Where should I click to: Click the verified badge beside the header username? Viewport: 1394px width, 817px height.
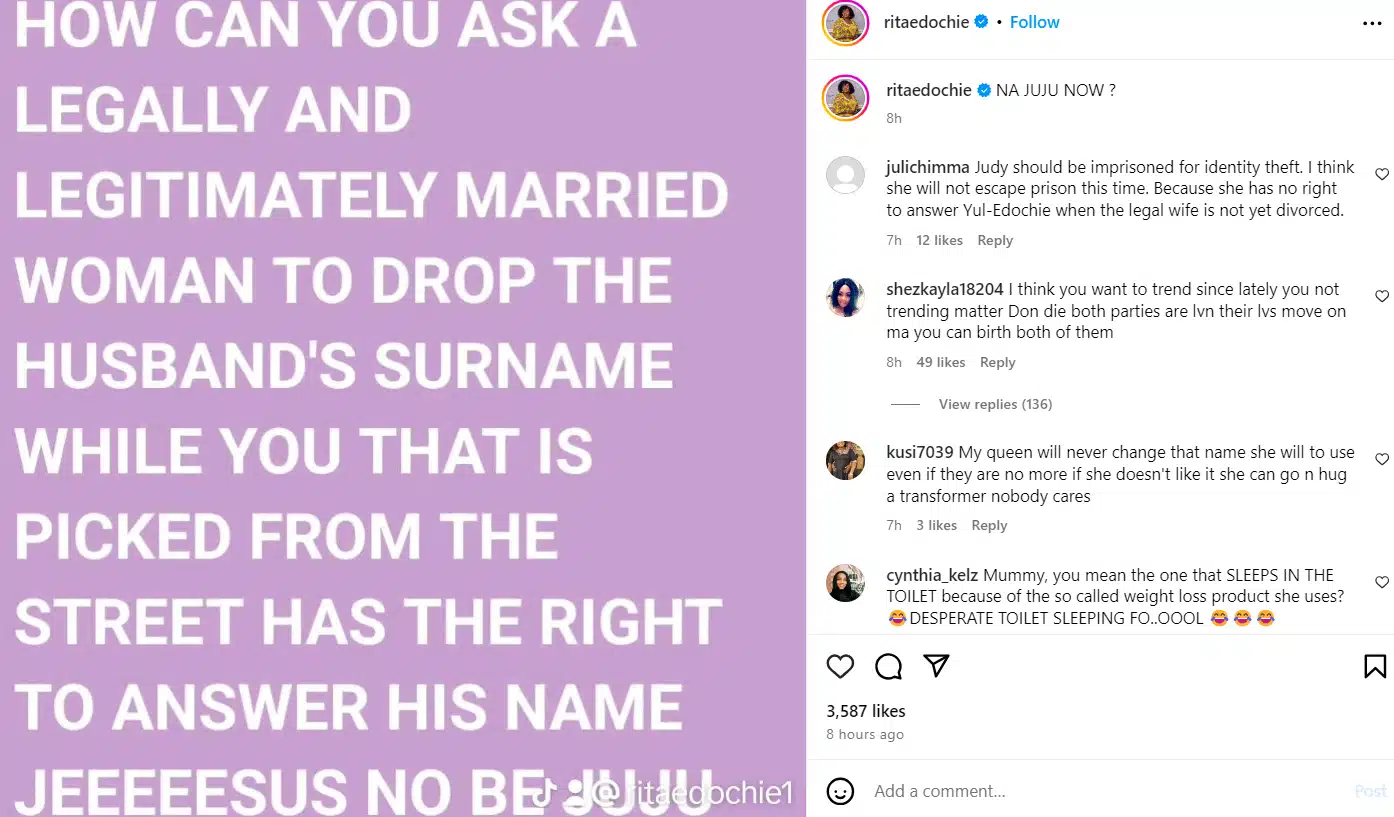coord(982,22)
